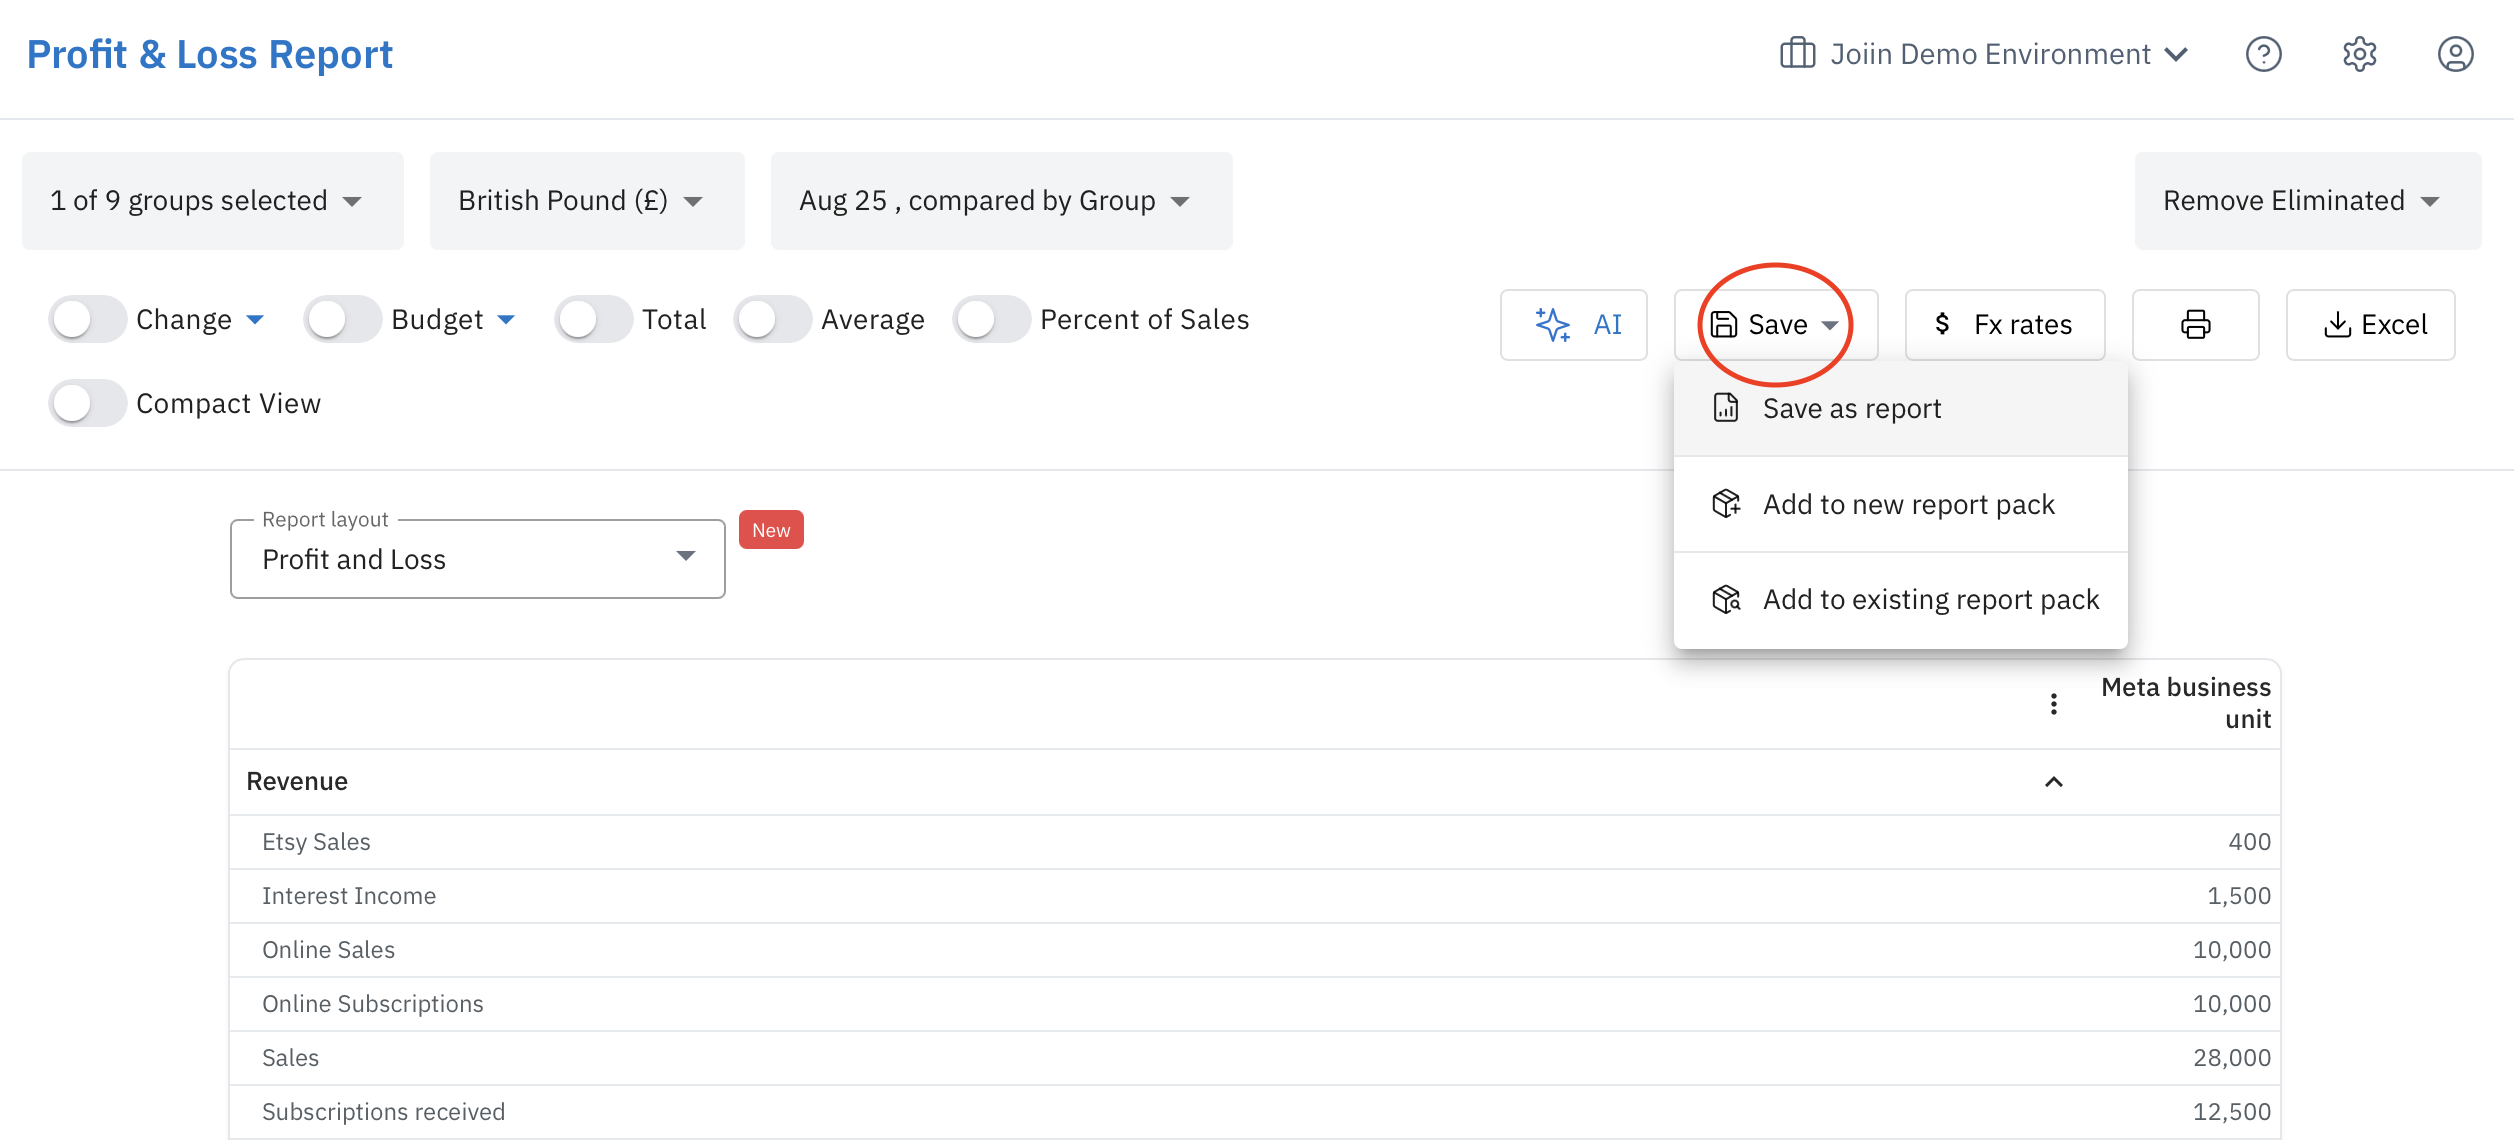
Task: Click three-dot menu beside Meta business unit
Action: [2053, 704]
